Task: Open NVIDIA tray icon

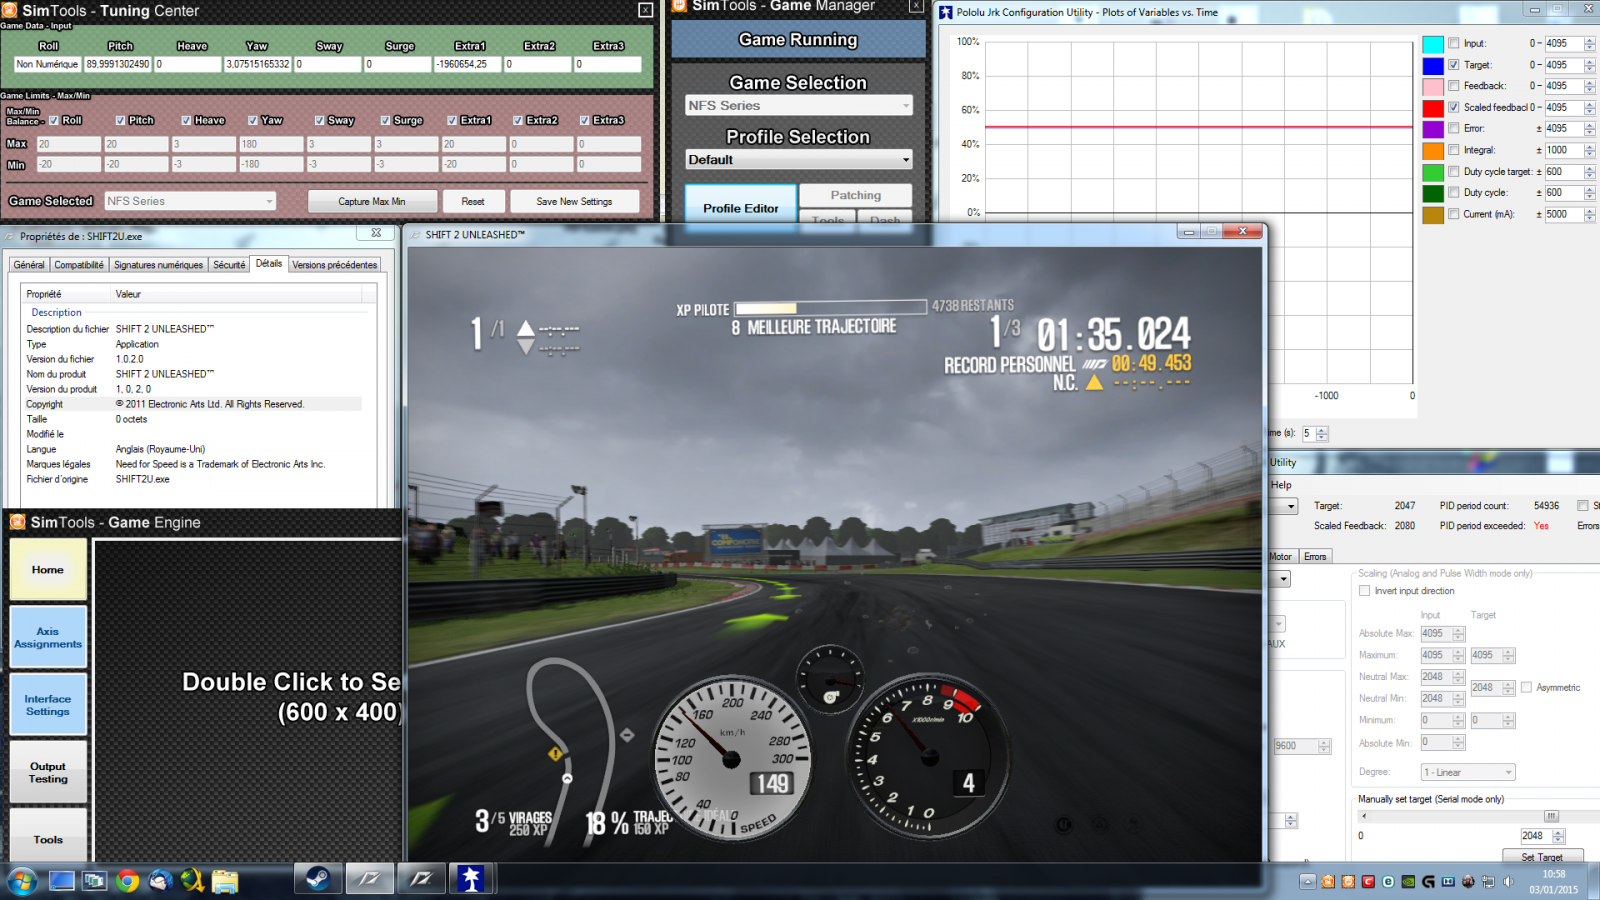Action: (x=1408, y=882)
